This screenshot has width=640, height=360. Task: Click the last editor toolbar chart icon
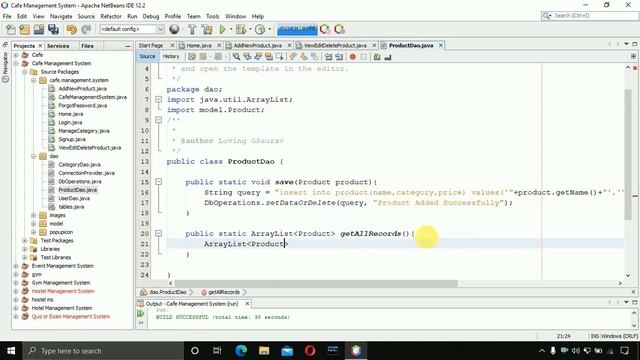tap(388, 57)
